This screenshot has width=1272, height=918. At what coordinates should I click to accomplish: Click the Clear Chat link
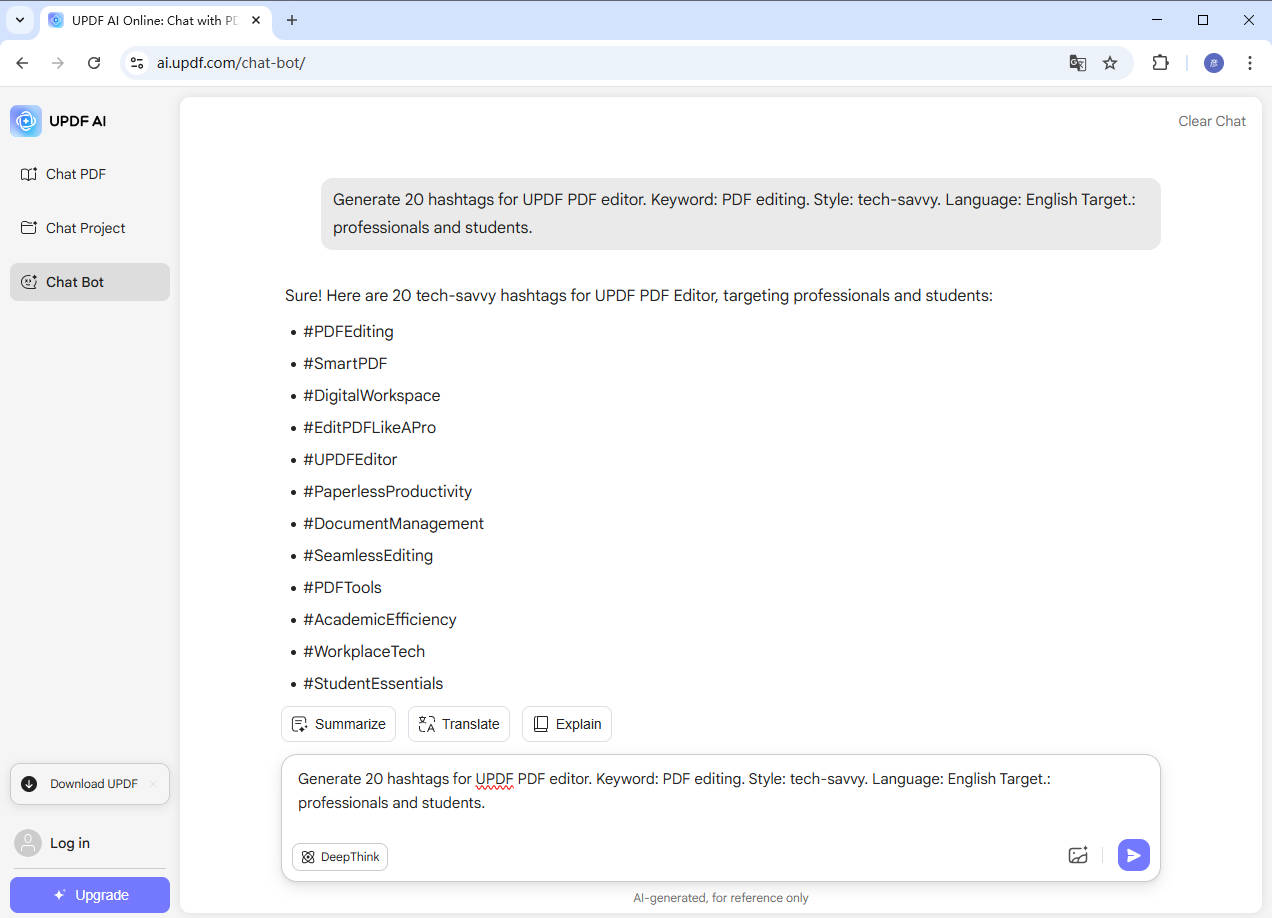1212,121
